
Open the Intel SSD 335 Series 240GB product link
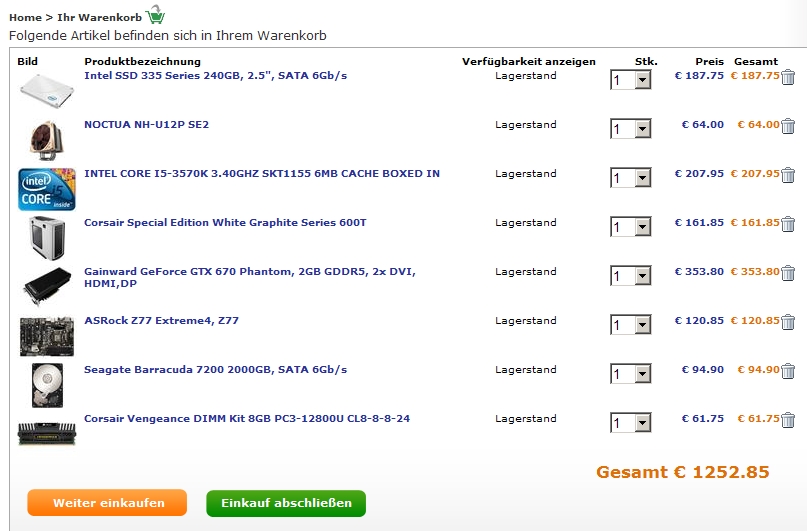pos(216,76)
